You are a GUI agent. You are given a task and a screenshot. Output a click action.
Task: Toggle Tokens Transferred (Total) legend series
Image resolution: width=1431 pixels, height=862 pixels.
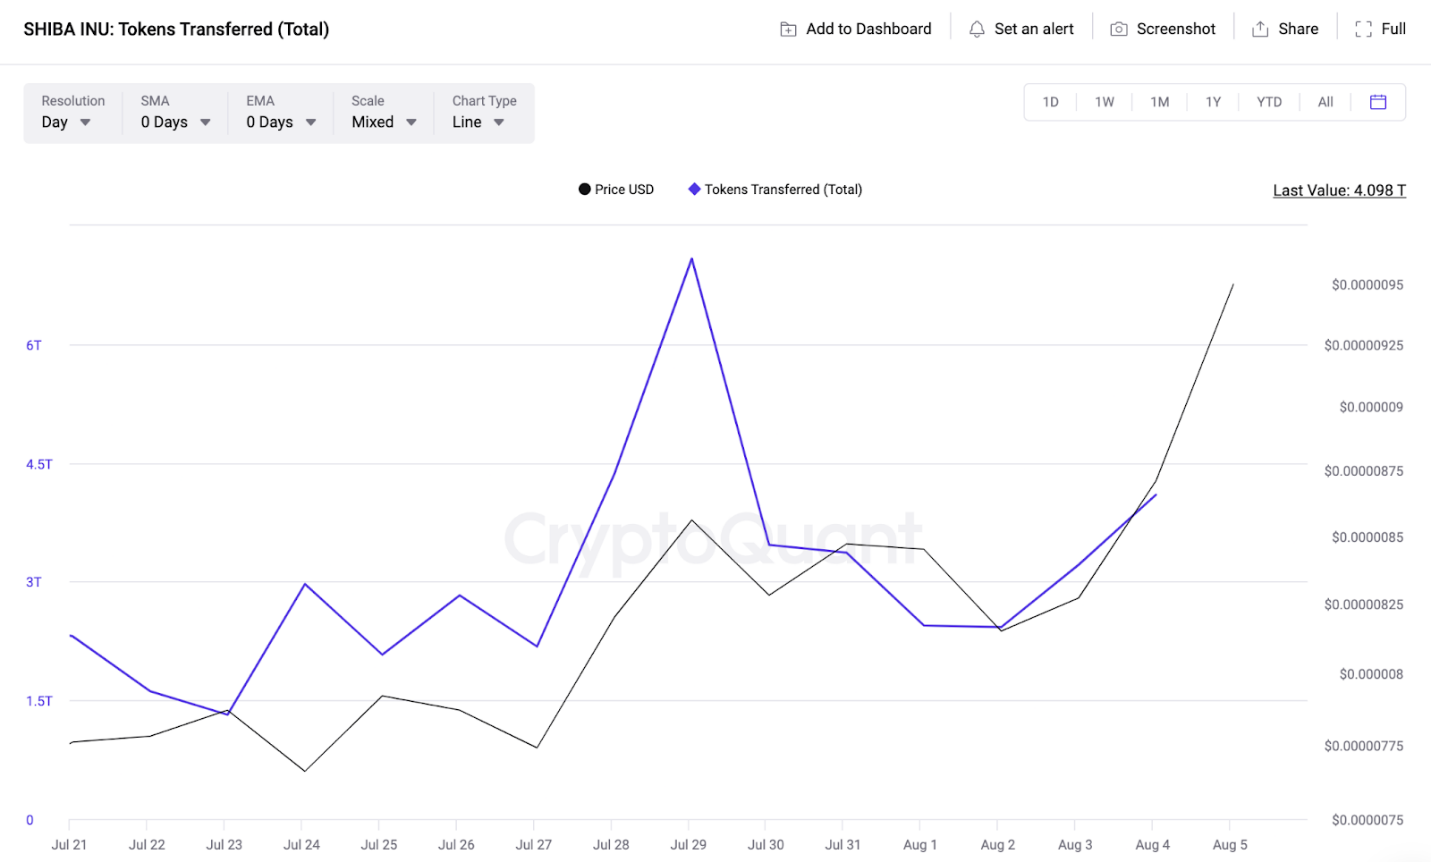[x=775, y=189]
